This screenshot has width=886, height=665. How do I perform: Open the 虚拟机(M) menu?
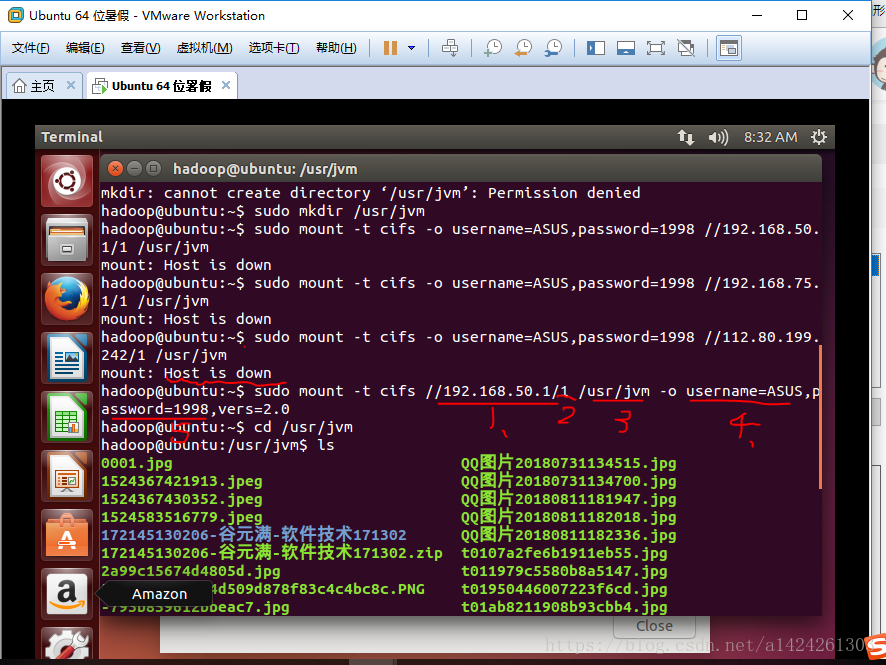tap(204, 48)
